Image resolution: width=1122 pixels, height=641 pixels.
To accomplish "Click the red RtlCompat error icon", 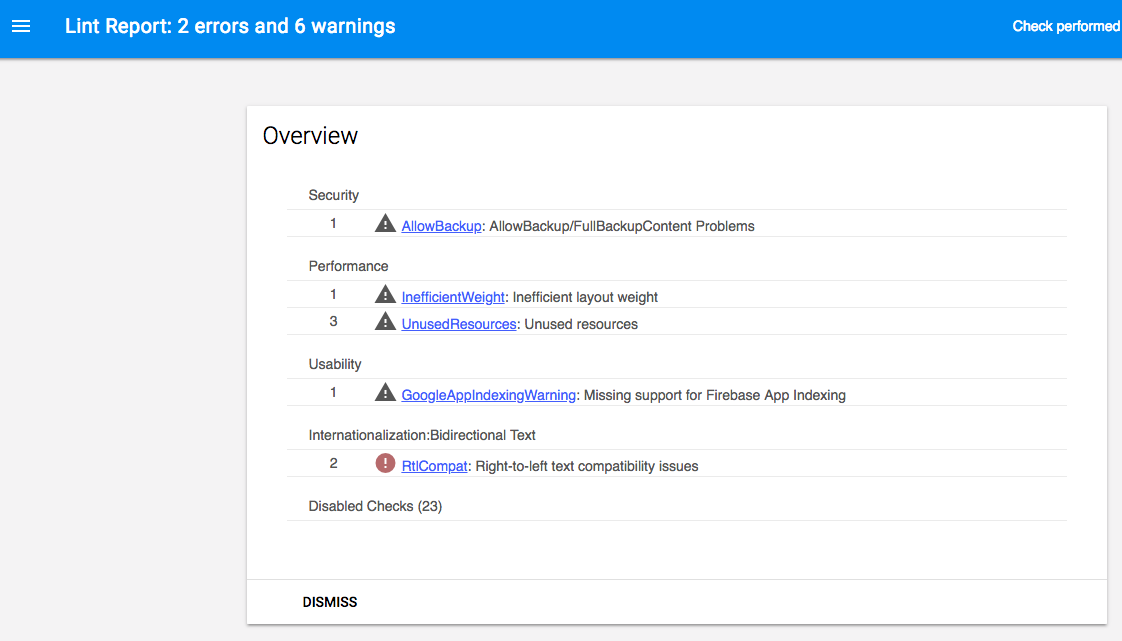I will coord(385,464).
